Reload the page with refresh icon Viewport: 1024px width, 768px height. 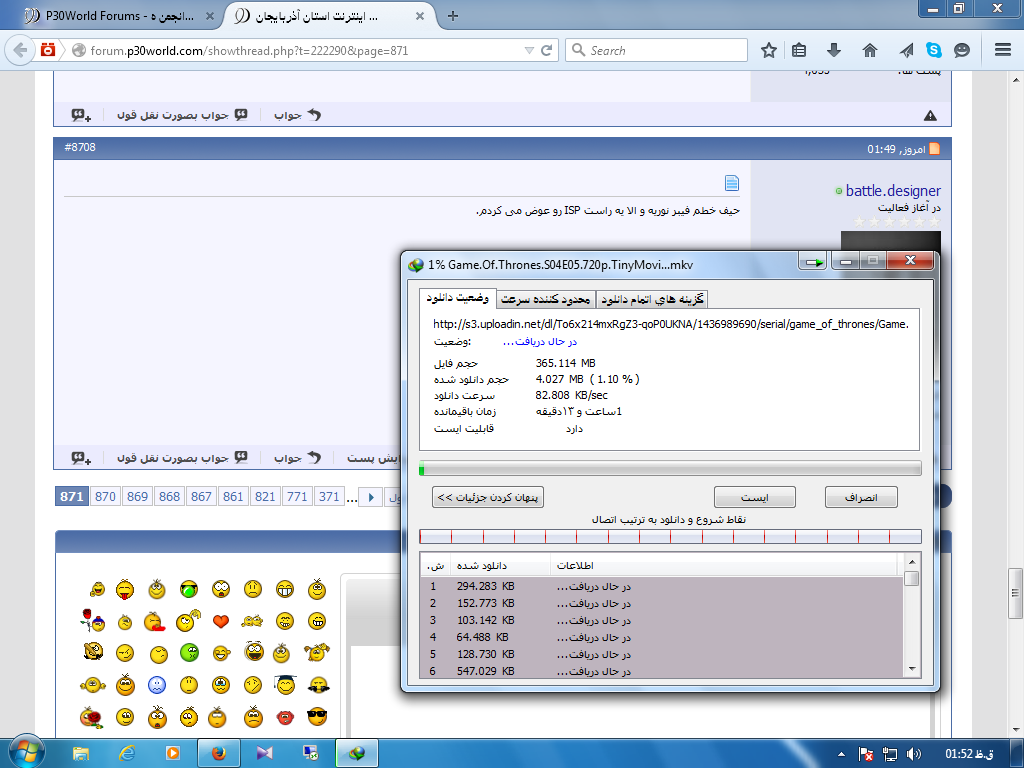[x=547, y=50]
